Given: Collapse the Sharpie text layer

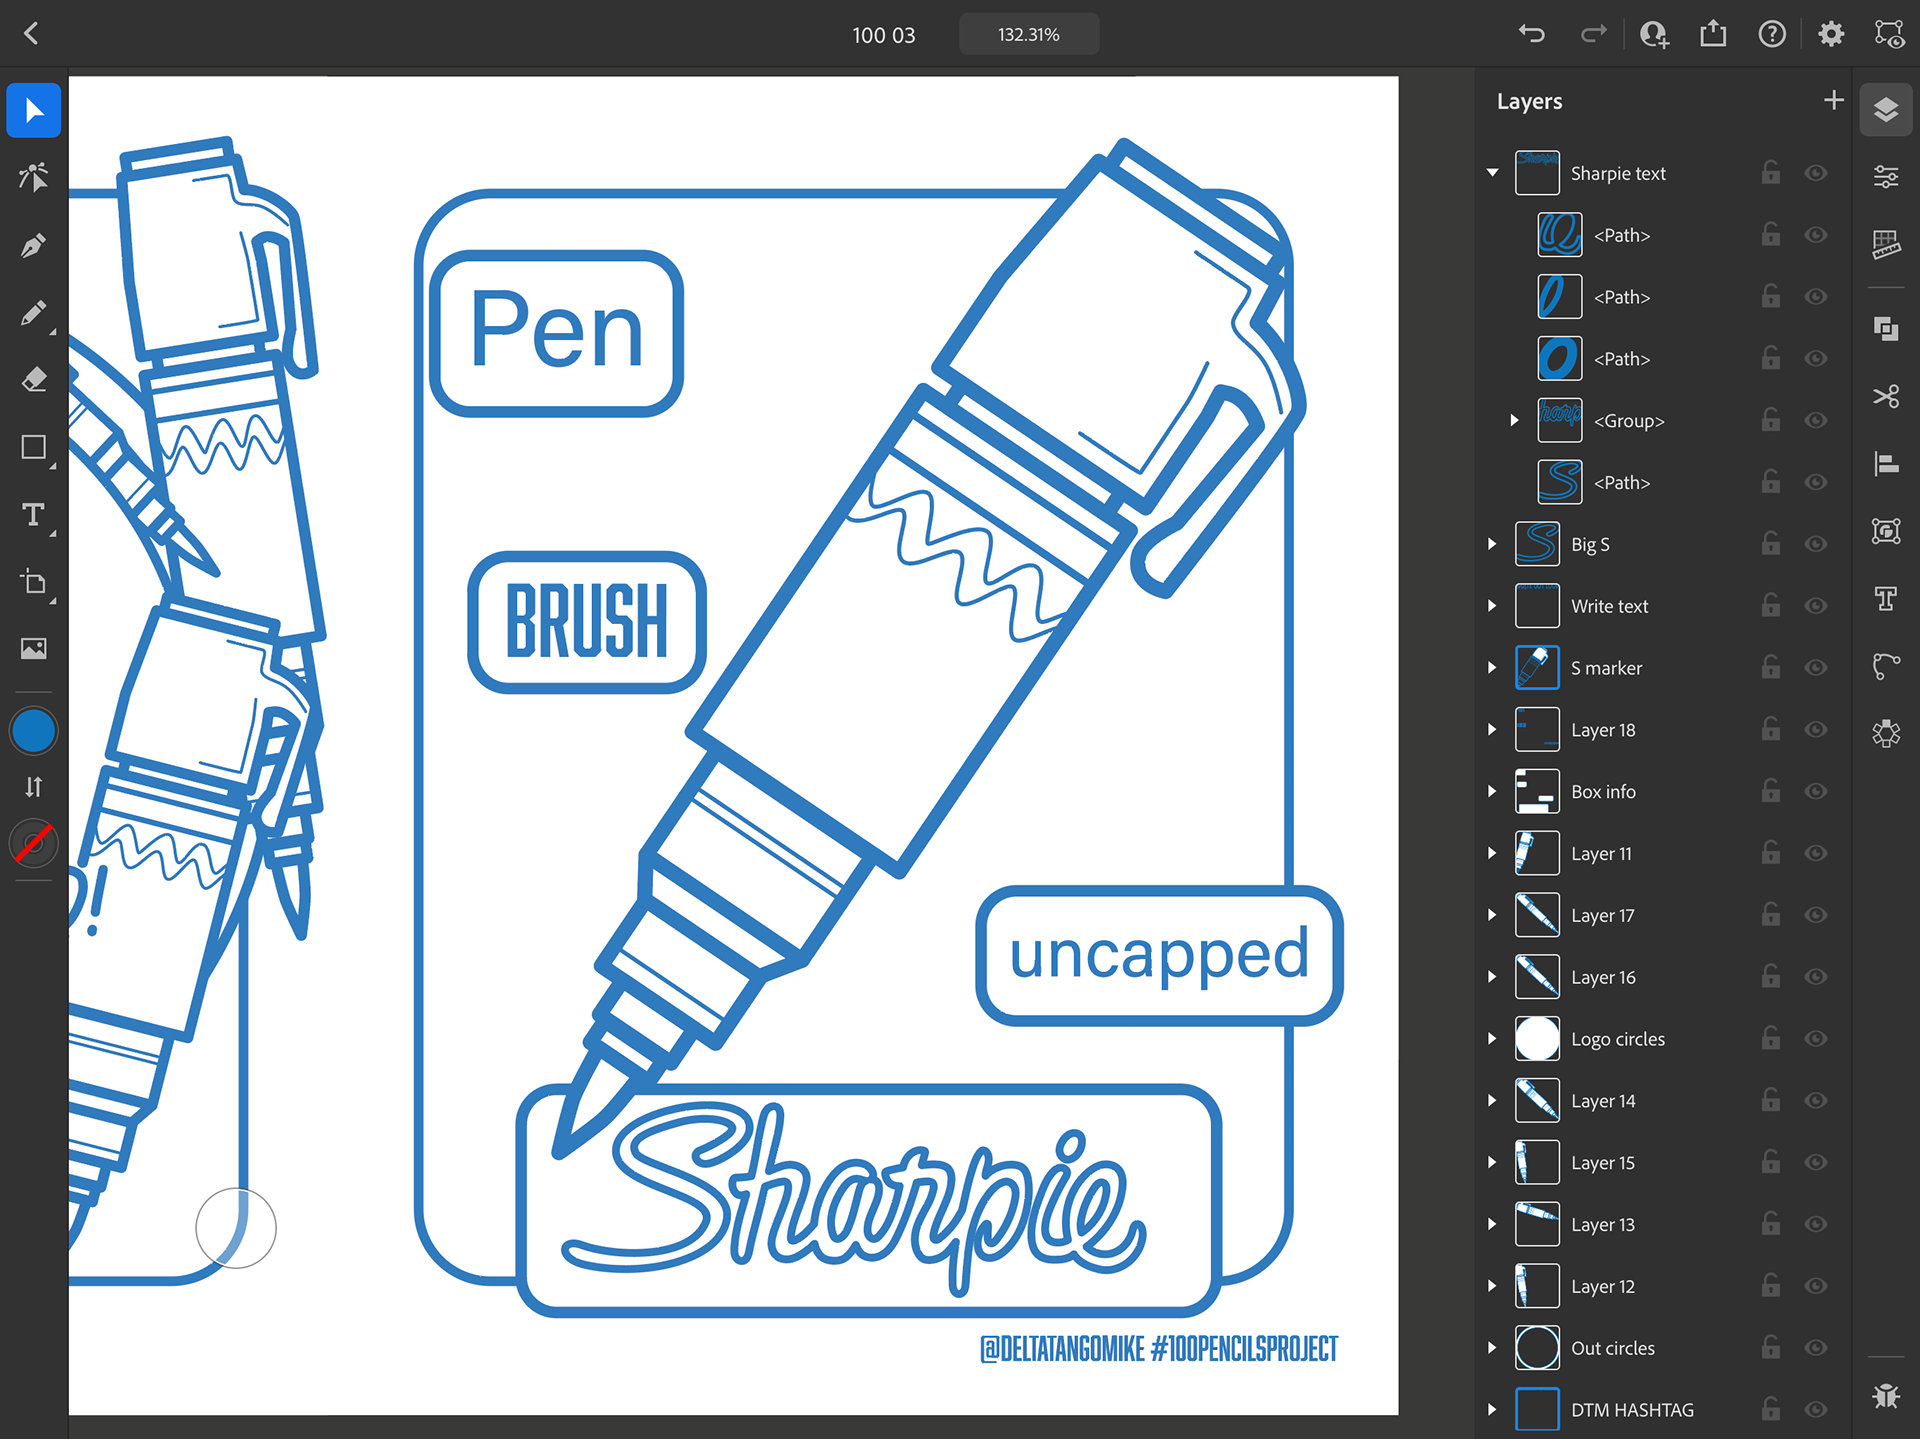Looking at the screenshot, I should tap(1492, 173).
